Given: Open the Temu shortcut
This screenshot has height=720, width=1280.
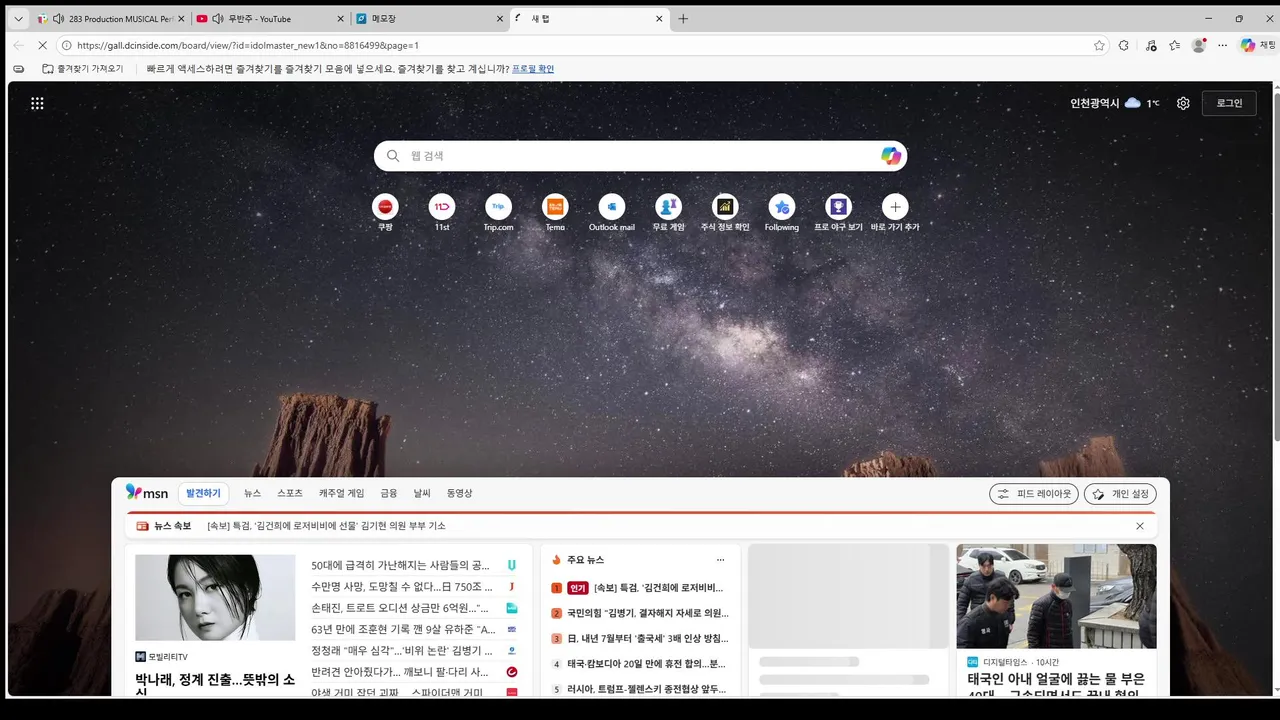Looking at the screenshot, I should pos(555,213).
